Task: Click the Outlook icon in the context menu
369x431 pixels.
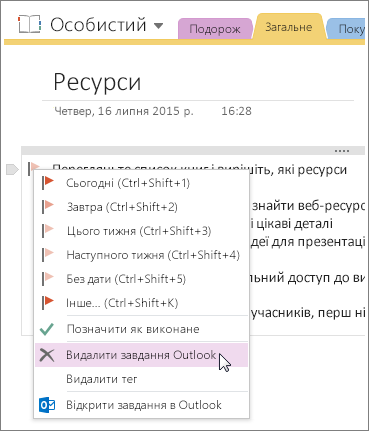Action: point(47,405)
